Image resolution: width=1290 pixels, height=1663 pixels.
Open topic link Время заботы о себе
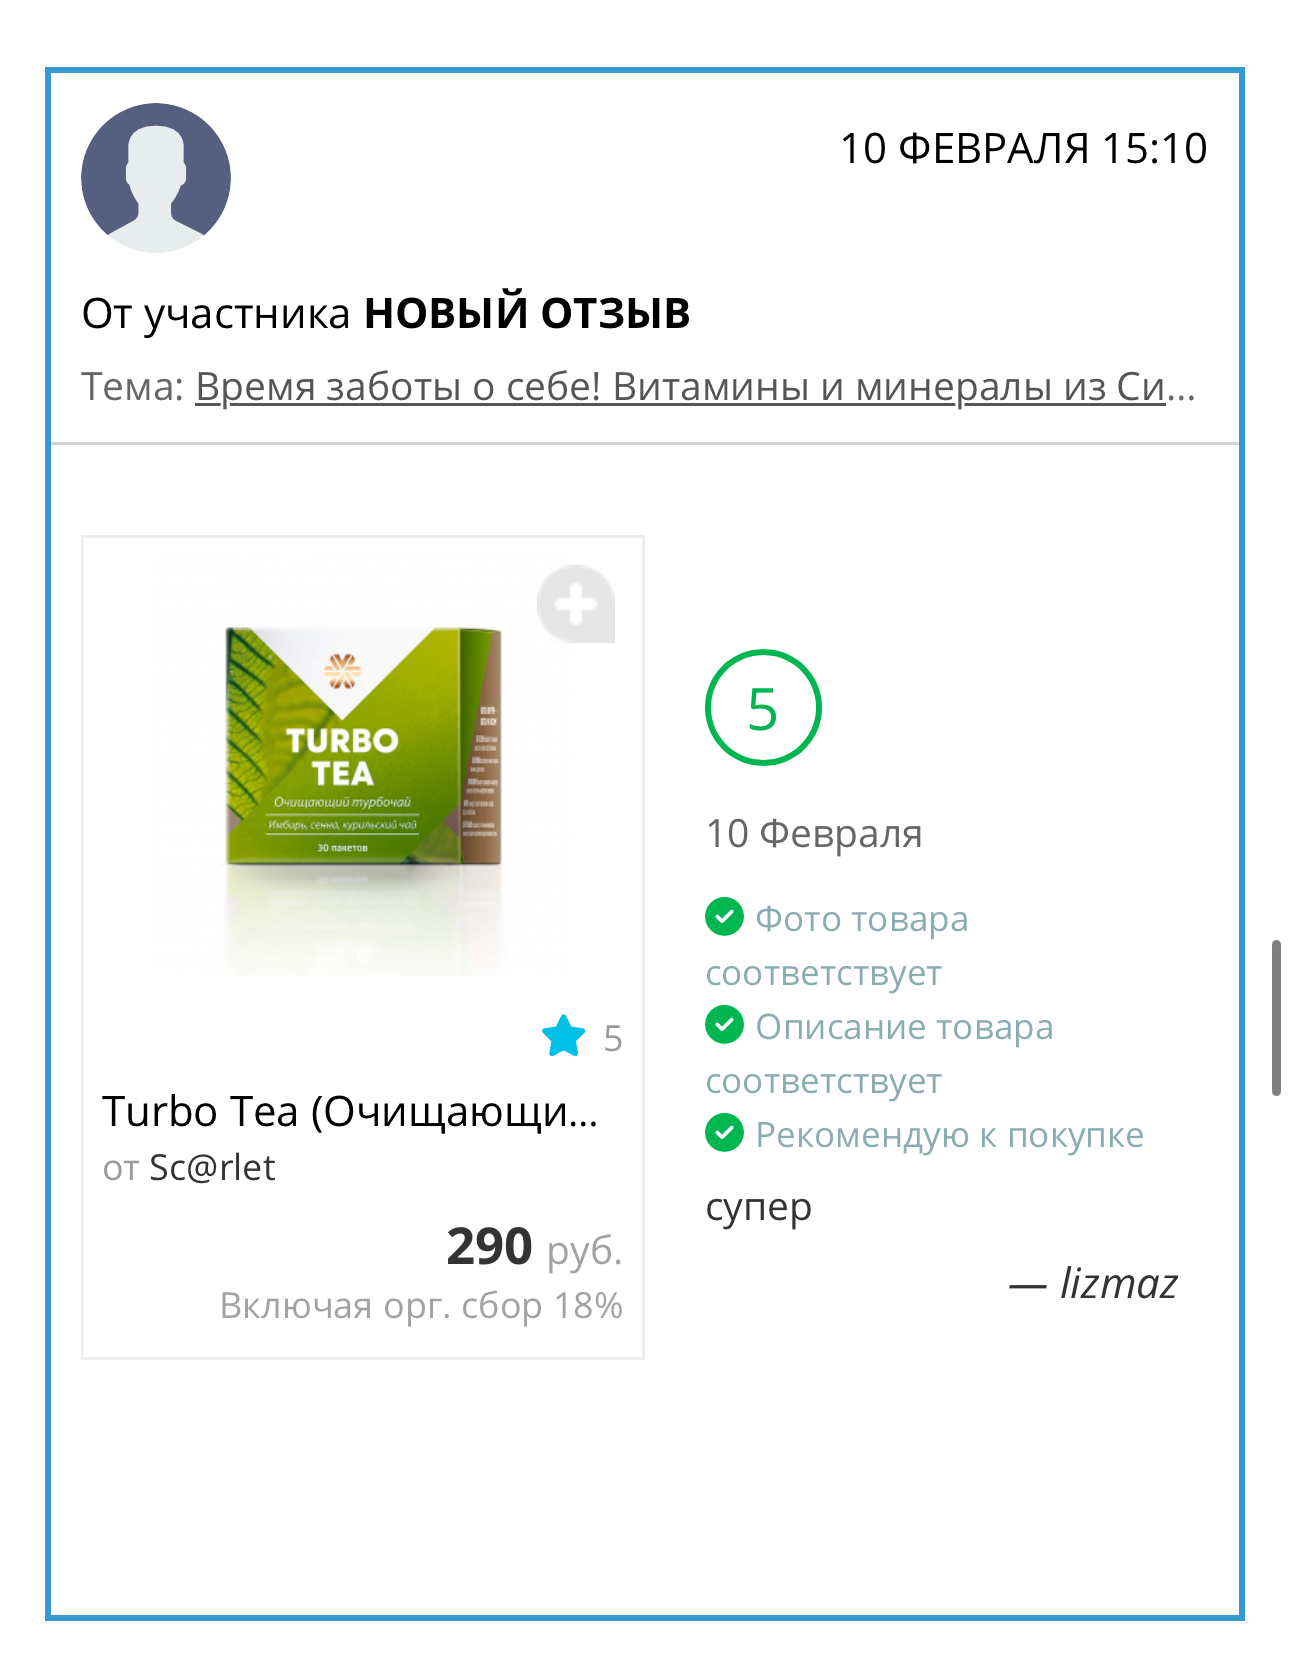tap(696, 386)
